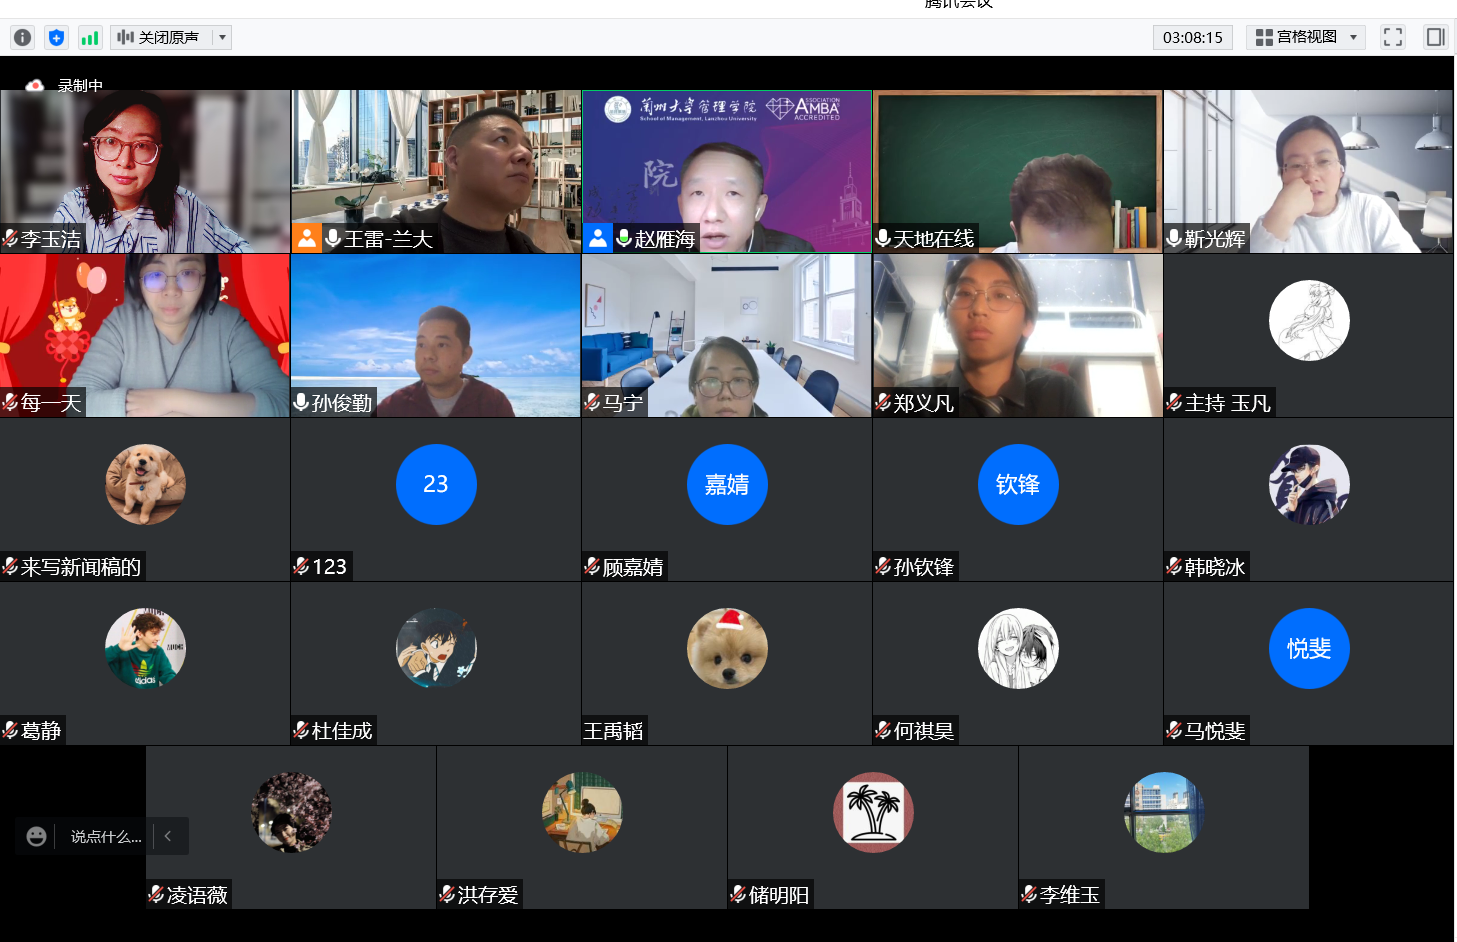Open the side panel layout icon
1457x942 pixels.
pos(1435,37)
